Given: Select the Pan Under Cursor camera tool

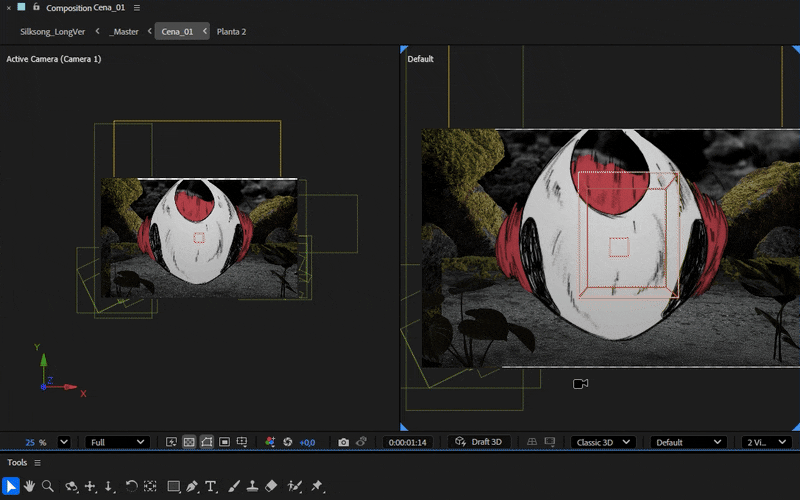Looking at the screenshot, I should pyautogui.click(x=90, y=486).
